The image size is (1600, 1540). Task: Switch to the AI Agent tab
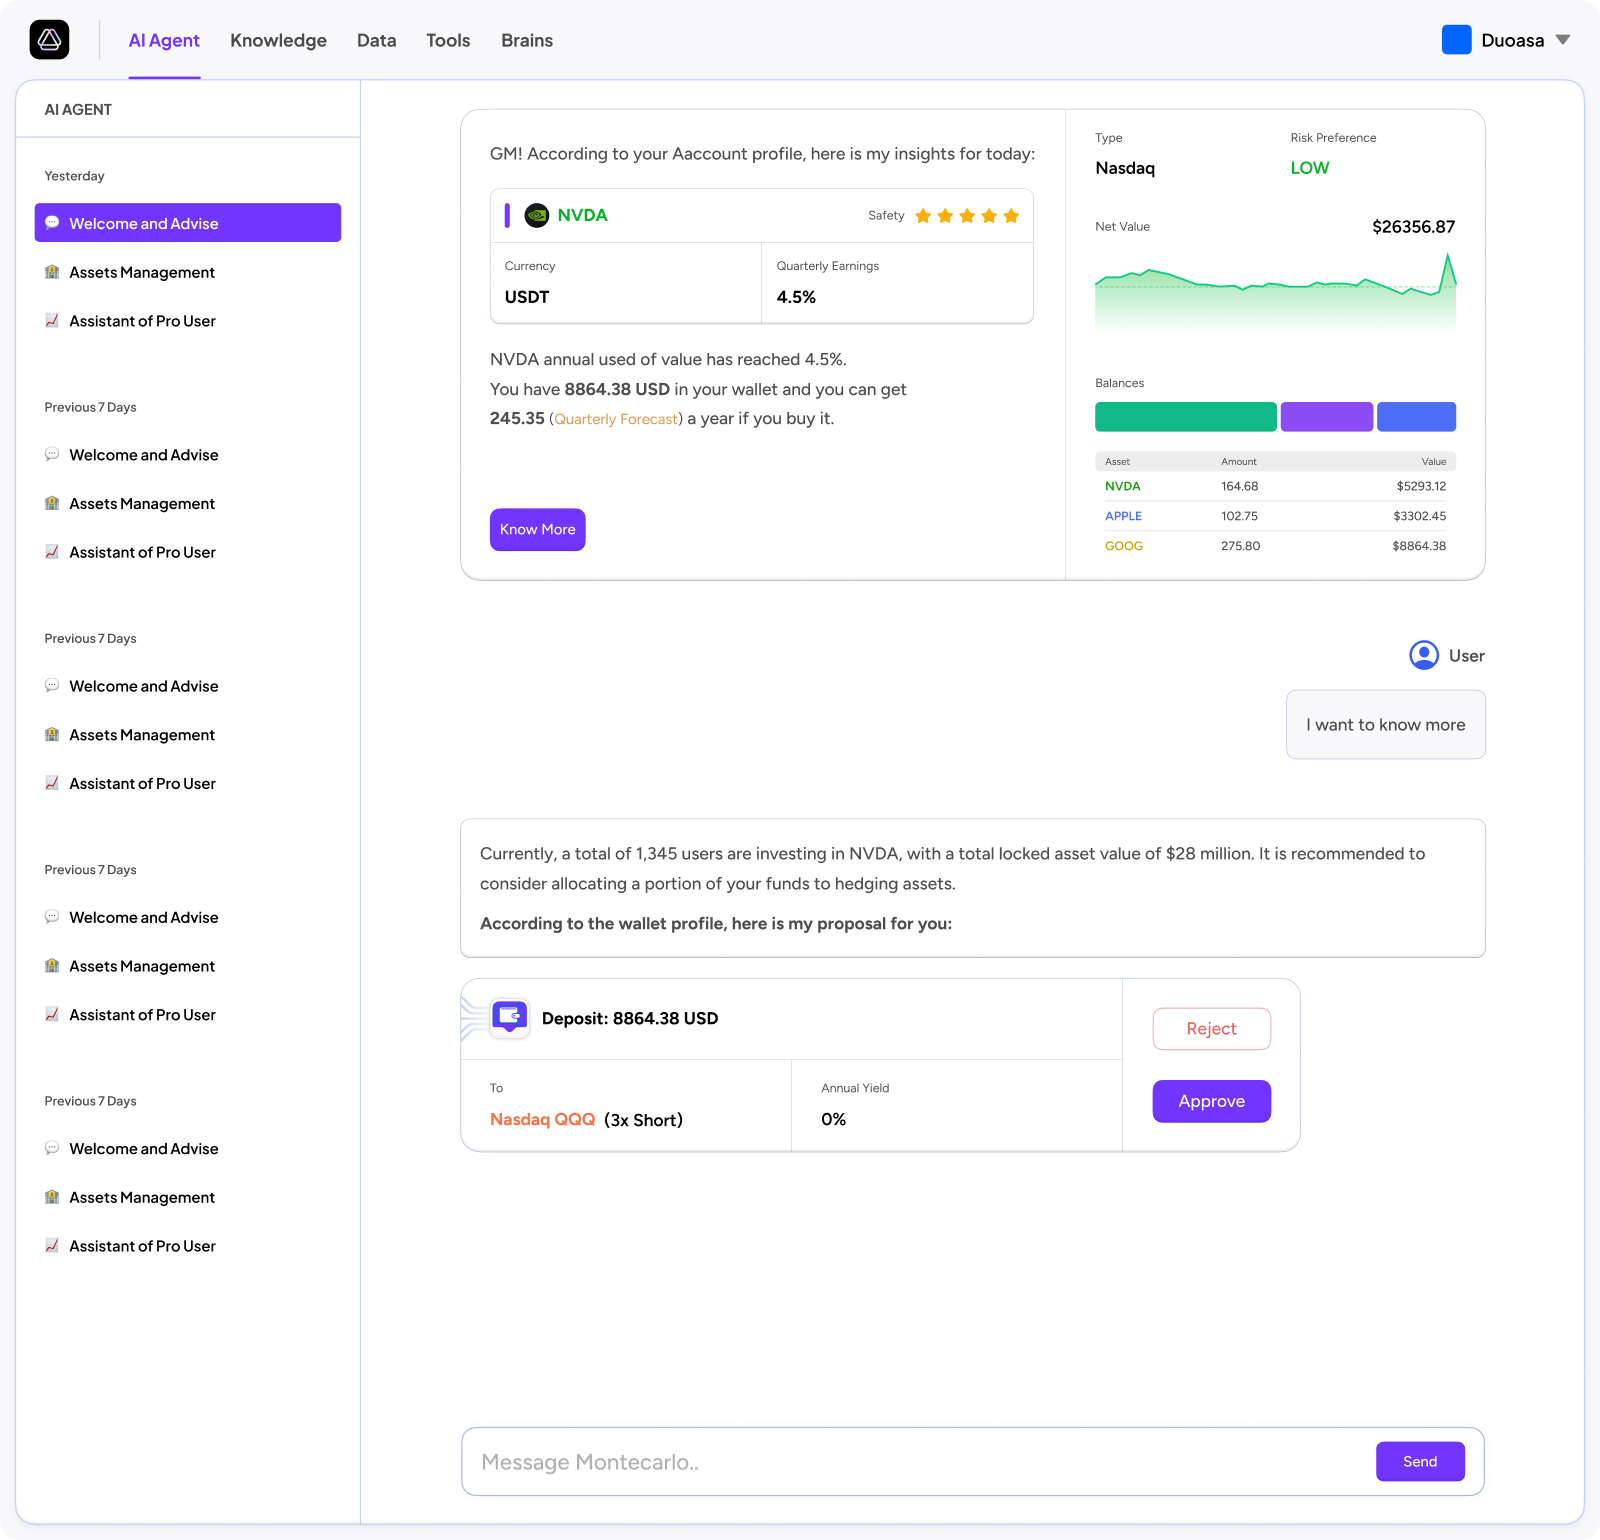[164, 40]
